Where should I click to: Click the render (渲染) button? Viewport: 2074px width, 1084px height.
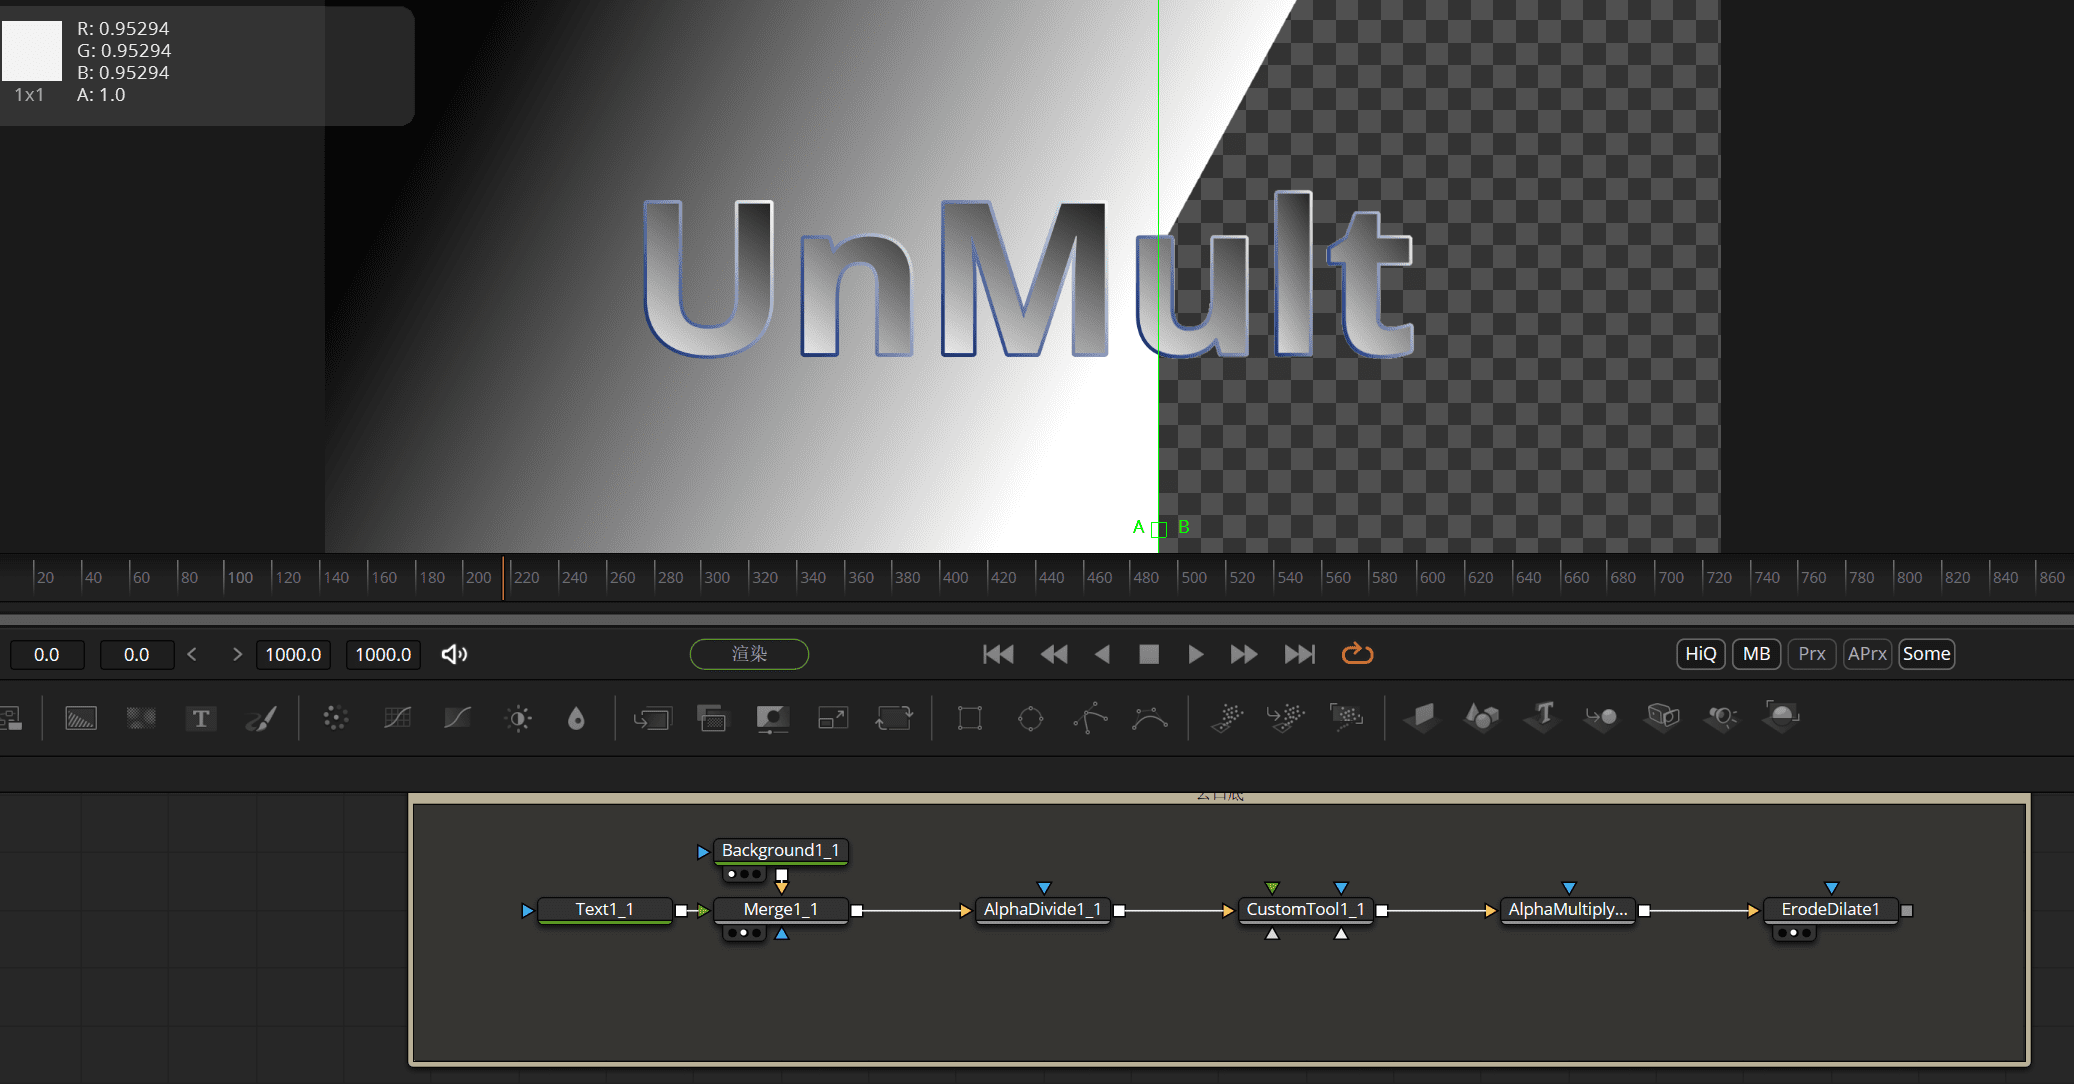tap(749, 654)
